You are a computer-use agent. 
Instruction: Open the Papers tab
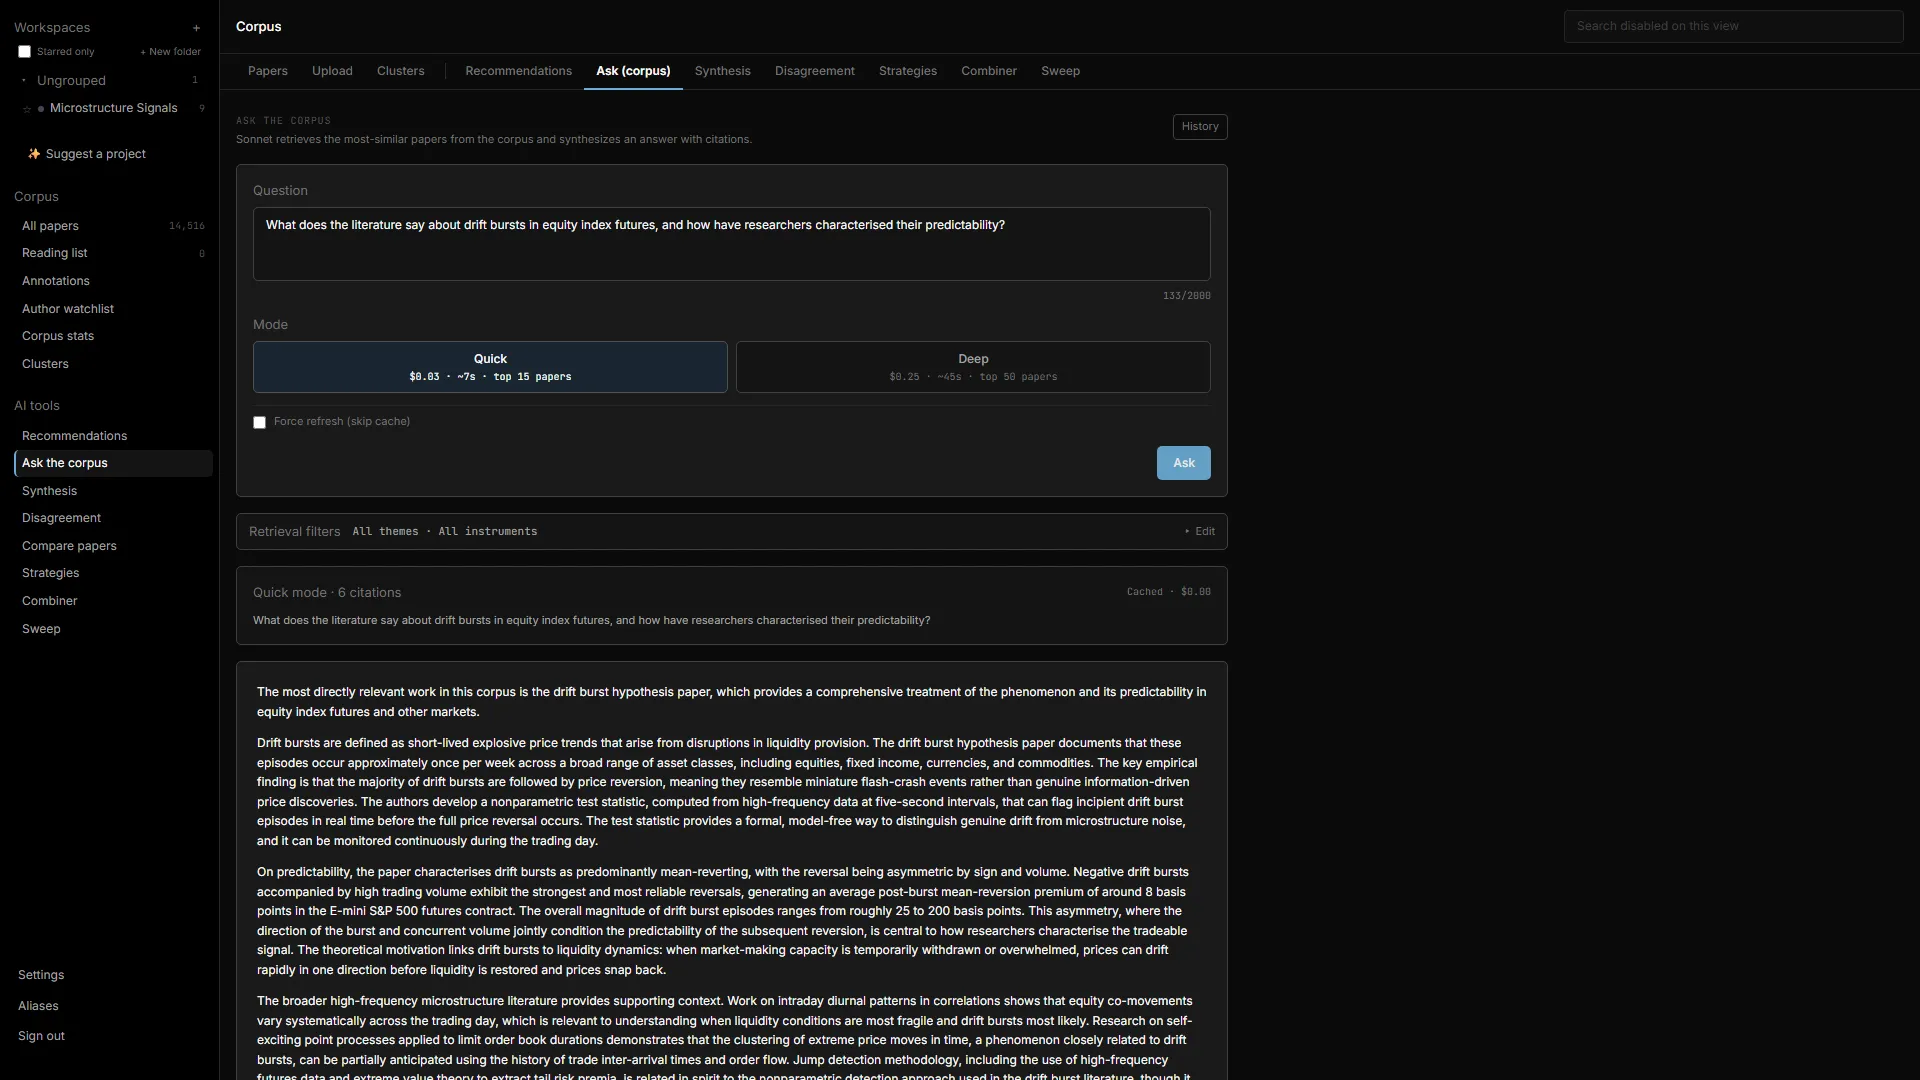click(268, 71)
